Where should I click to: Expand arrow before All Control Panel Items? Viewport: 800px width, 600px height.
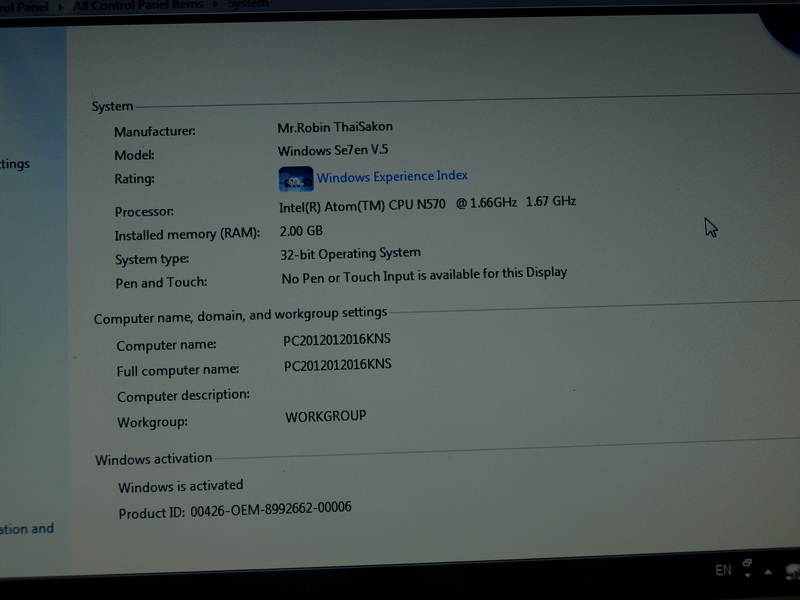62,6
